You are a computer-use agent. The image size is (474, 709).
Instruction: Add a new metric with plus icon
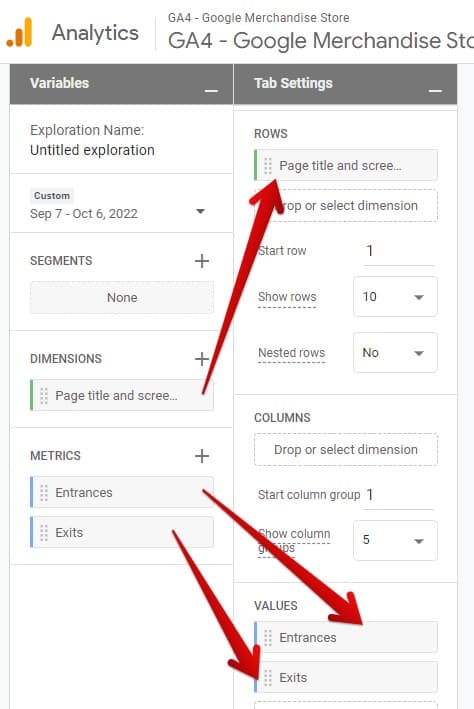point(202,456)
